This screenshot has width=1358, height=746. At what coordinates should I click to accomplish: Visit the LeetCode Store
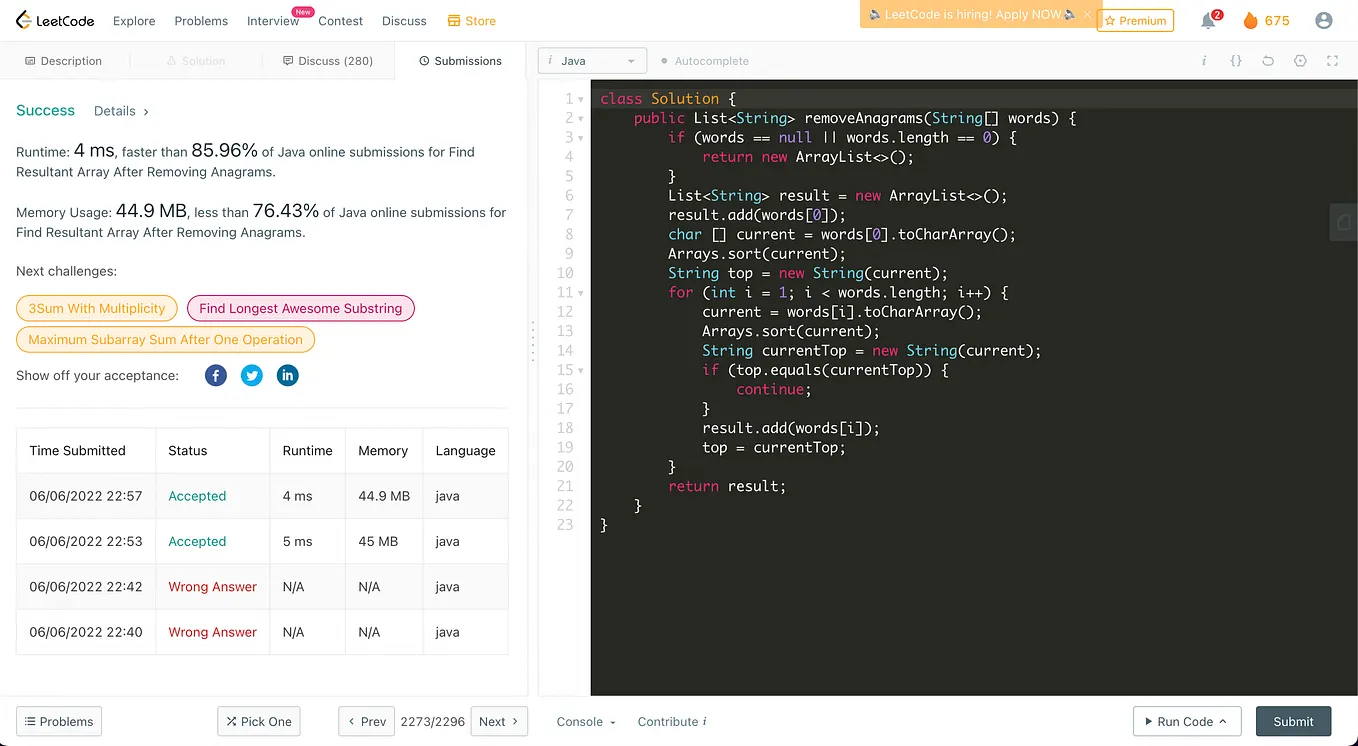pyautogui.click(x=472, y=20)
